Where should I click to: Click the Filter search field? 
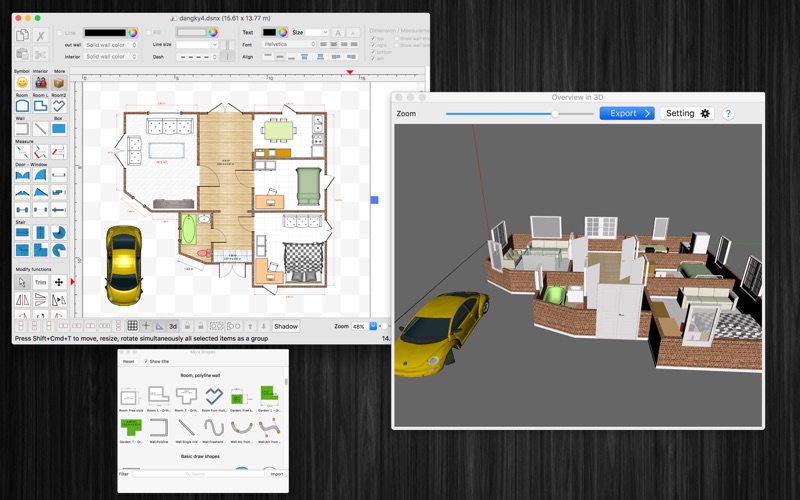(x=198, y=474)
